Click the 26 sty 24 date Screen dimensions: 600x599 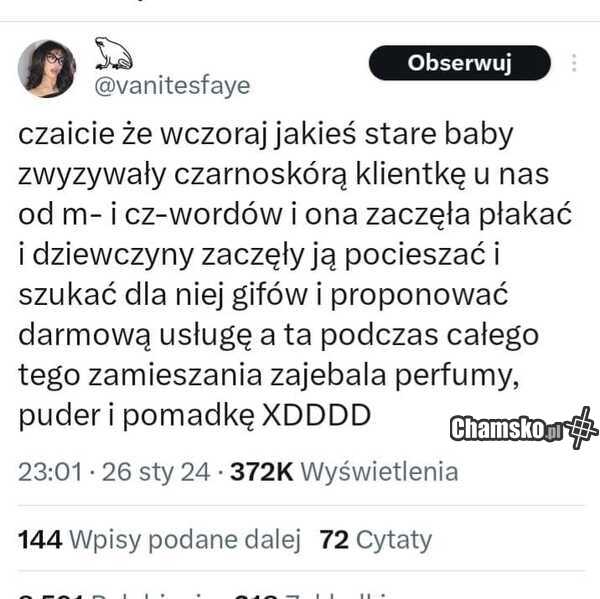coord(156,472)
